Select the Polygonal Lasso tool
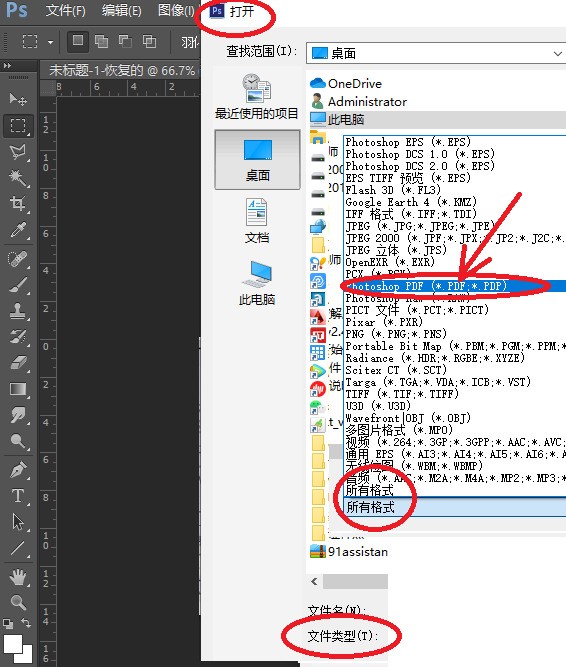 click(17, 152)
